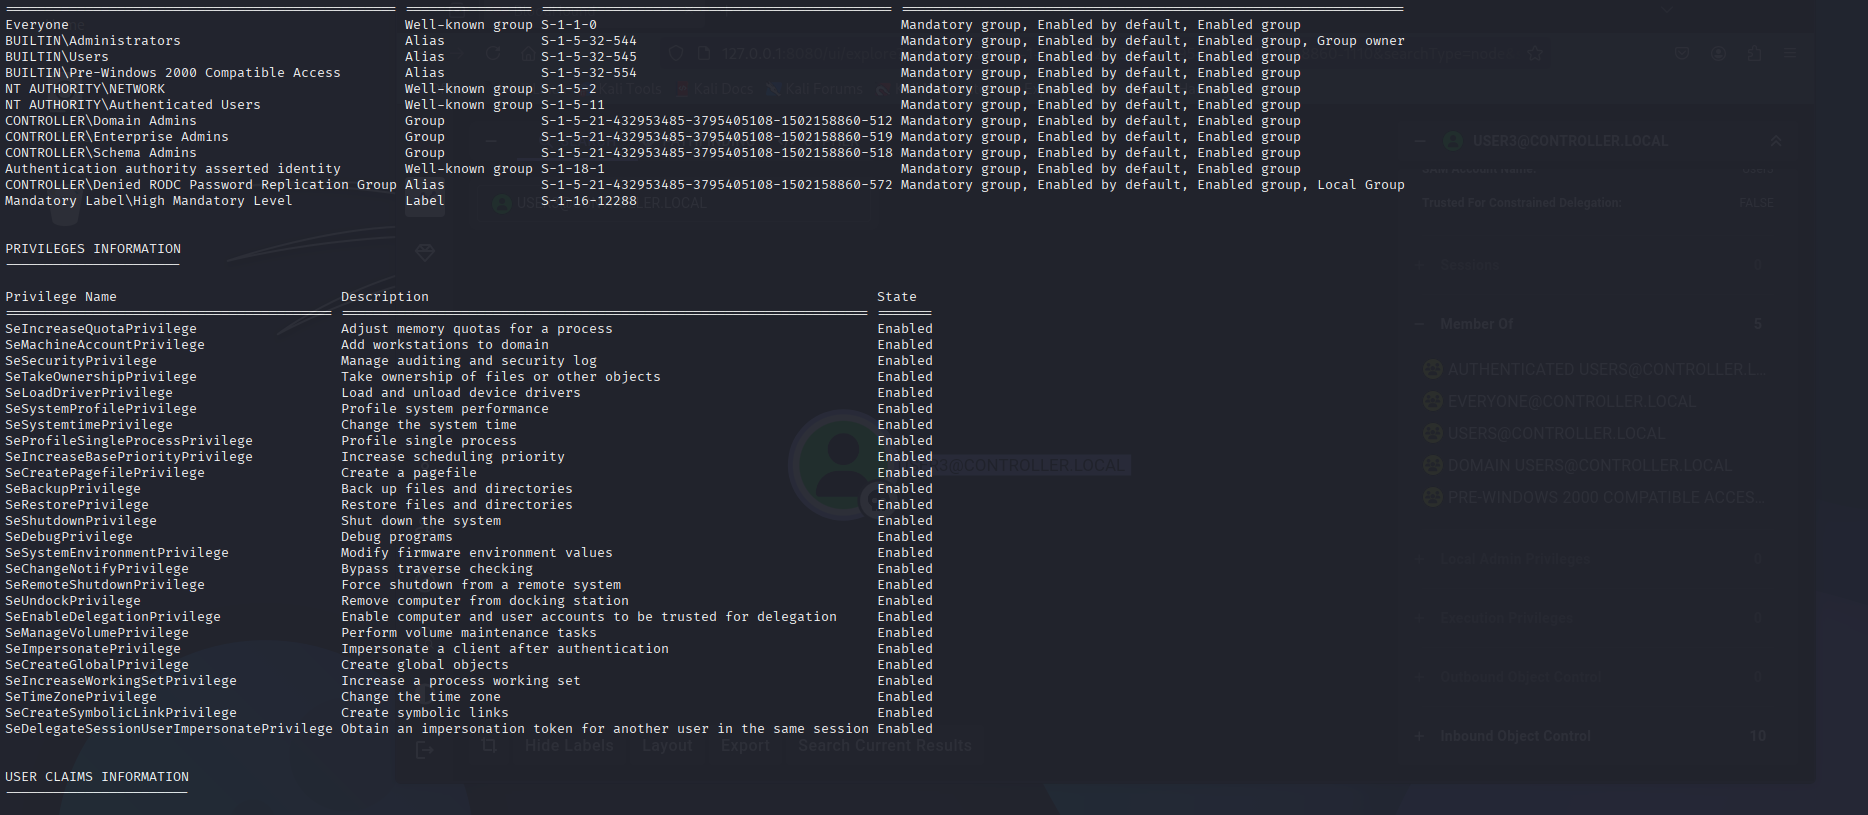Click 'Trusted For Constrained Delegation' property row
1868x815 pixels.
coord(1597,203)
